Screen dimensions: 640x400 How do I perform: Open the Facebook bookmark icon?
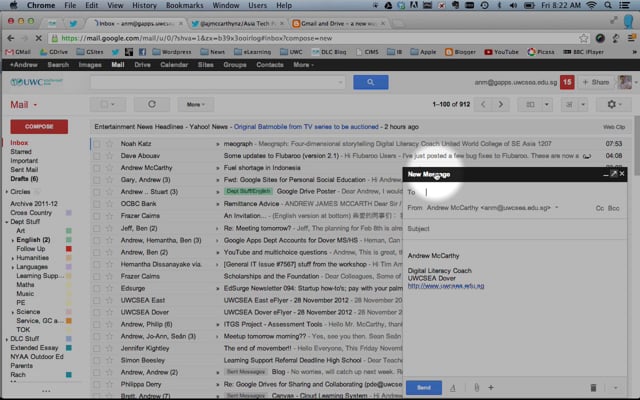[x=142, y=52]
